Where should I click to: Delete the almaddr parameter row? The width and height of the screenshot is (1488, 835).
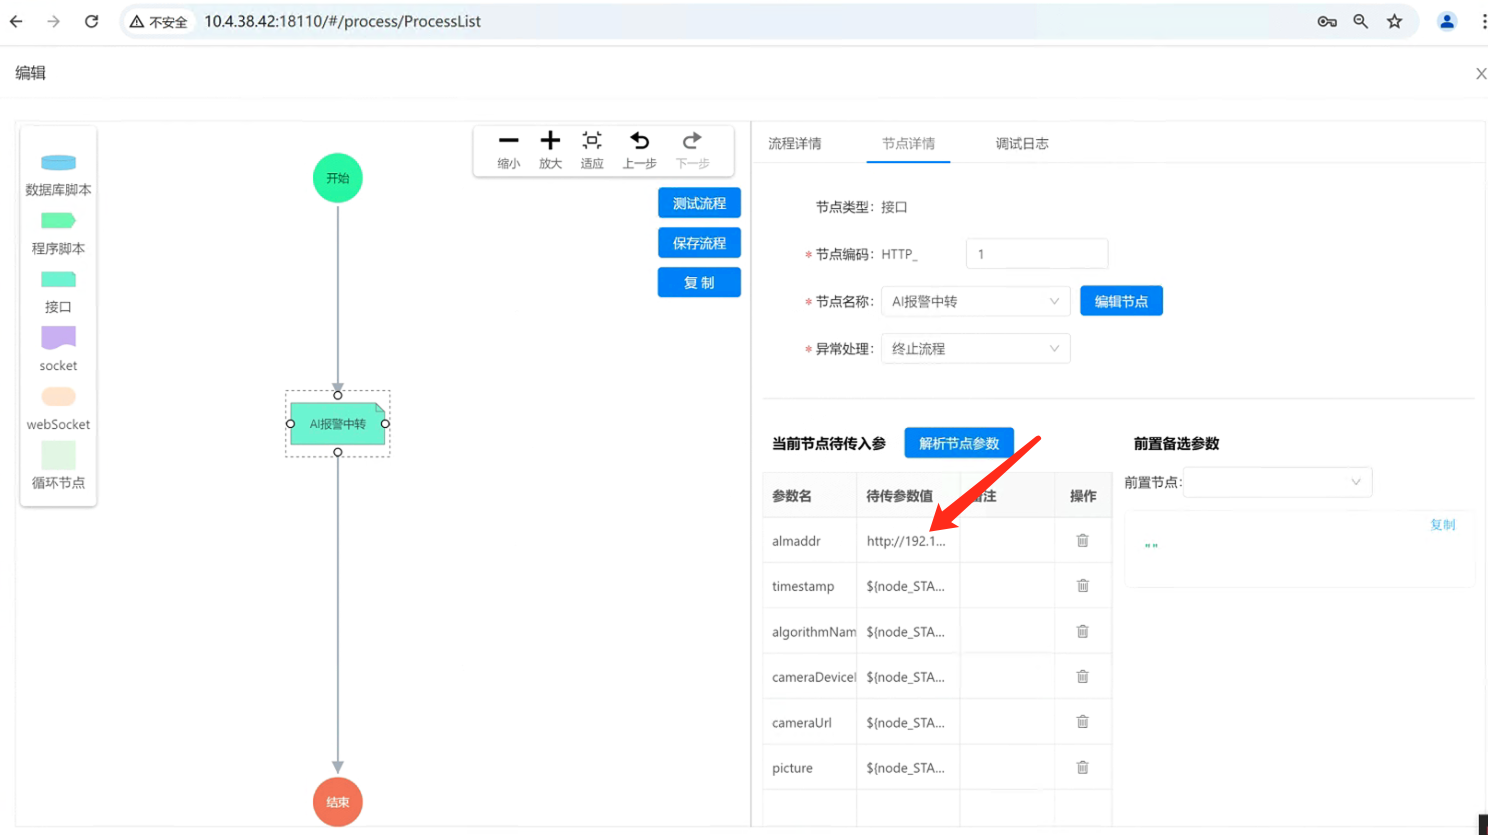coord(1082,541)
